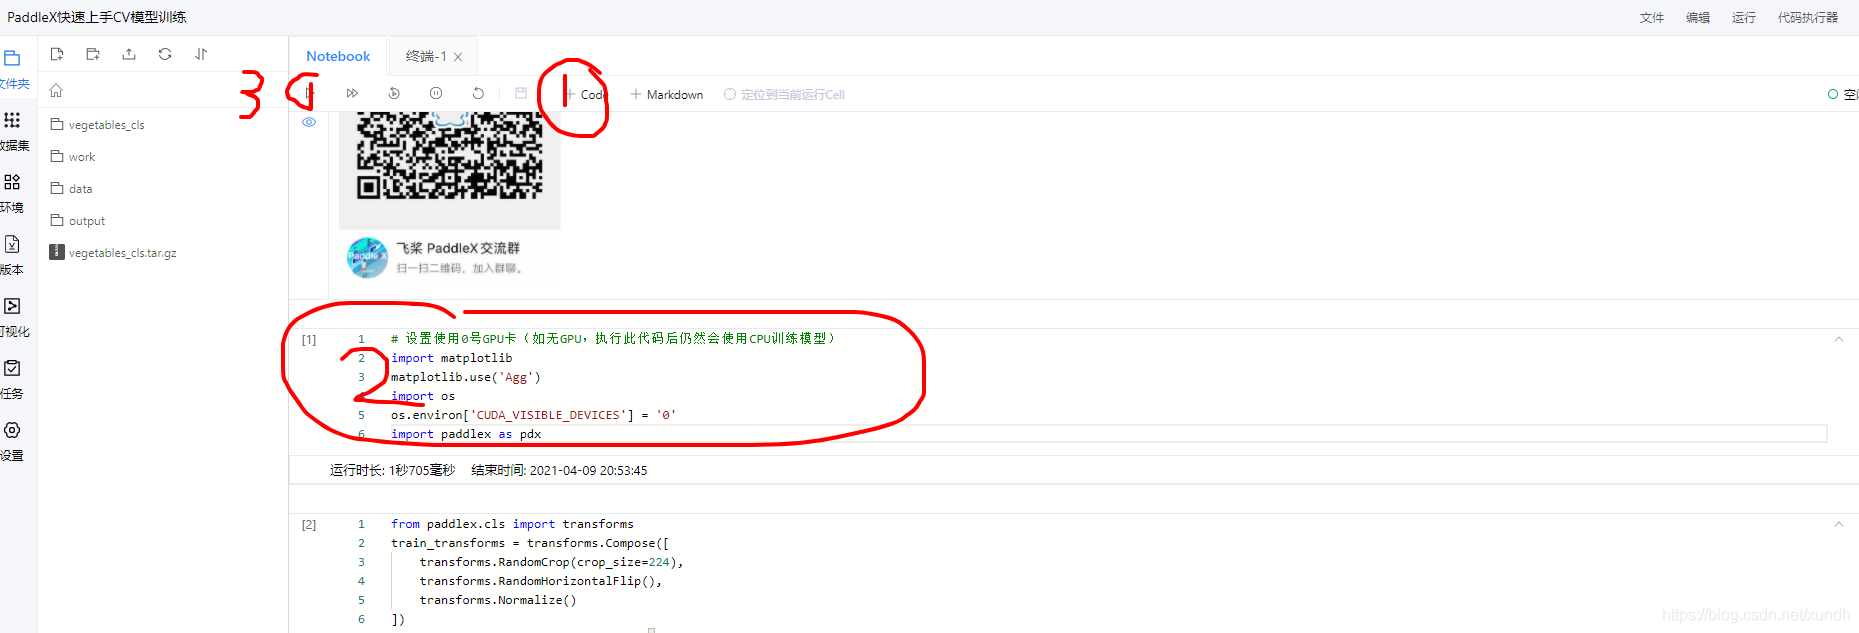
Task: Go to the home directory icon
Action: 56,90
